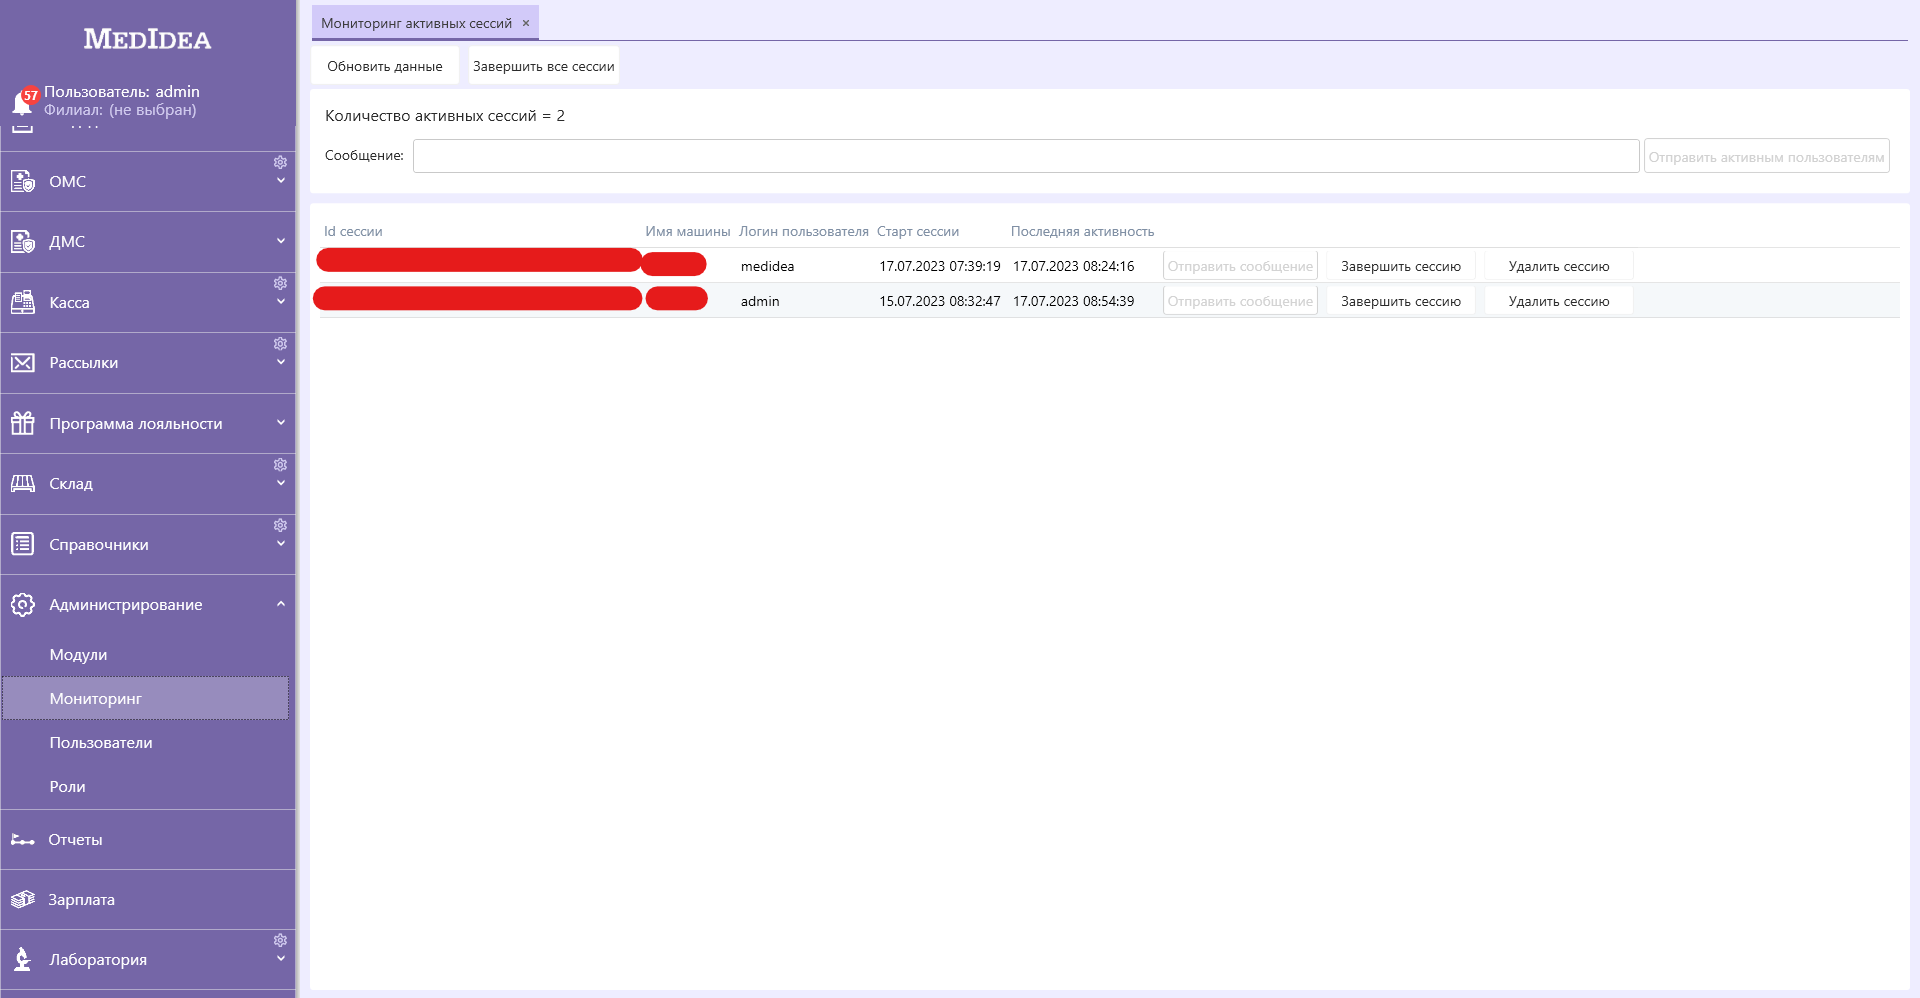This screenshot has width=1920, height=998.
Task: Click the Филиал: (не выбран) label
Action: click(120, 110)
